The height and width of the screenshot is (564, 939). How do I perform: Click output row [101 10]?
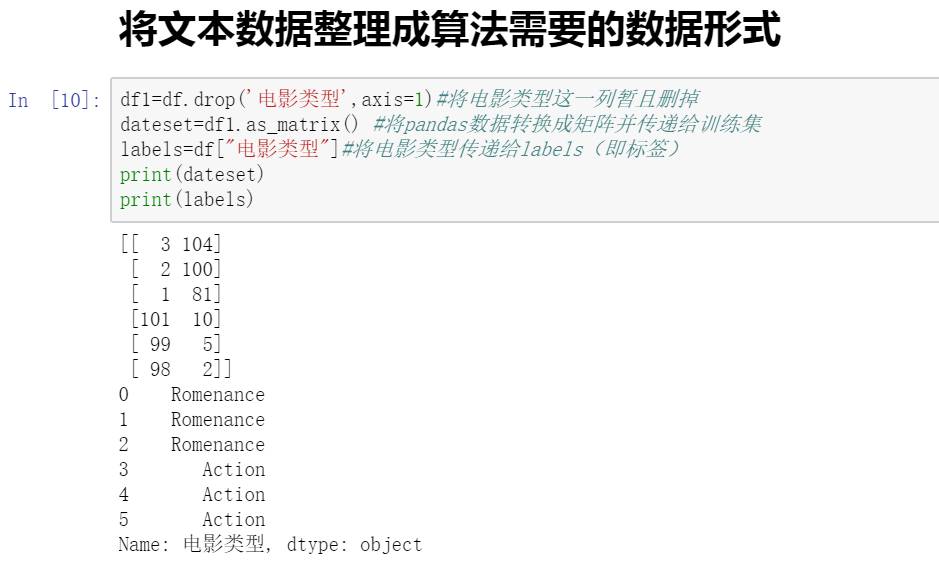pos(176,319)
